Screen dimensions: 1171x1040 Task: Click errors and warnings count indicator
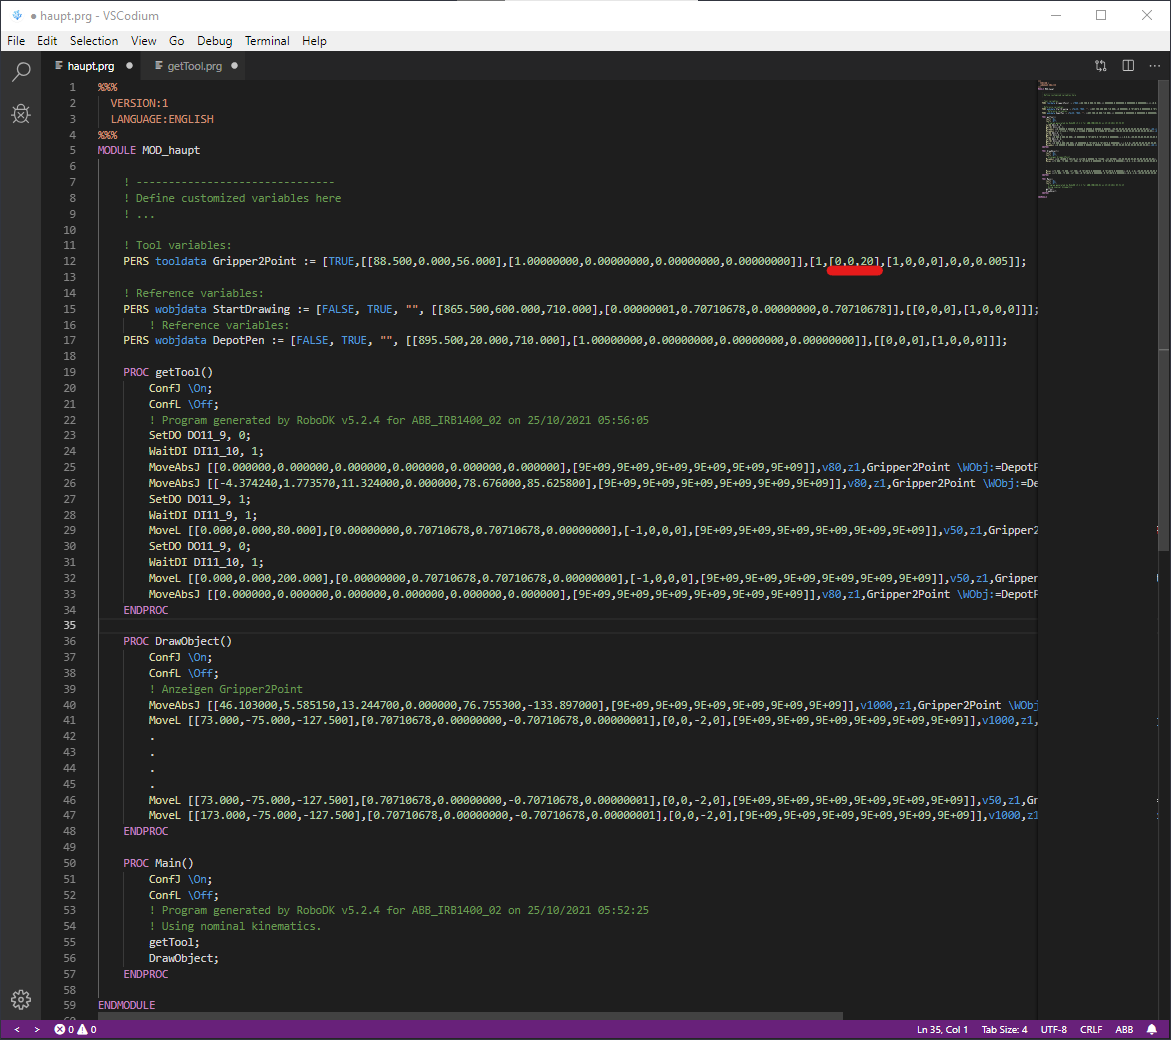tap(76, 1030)
